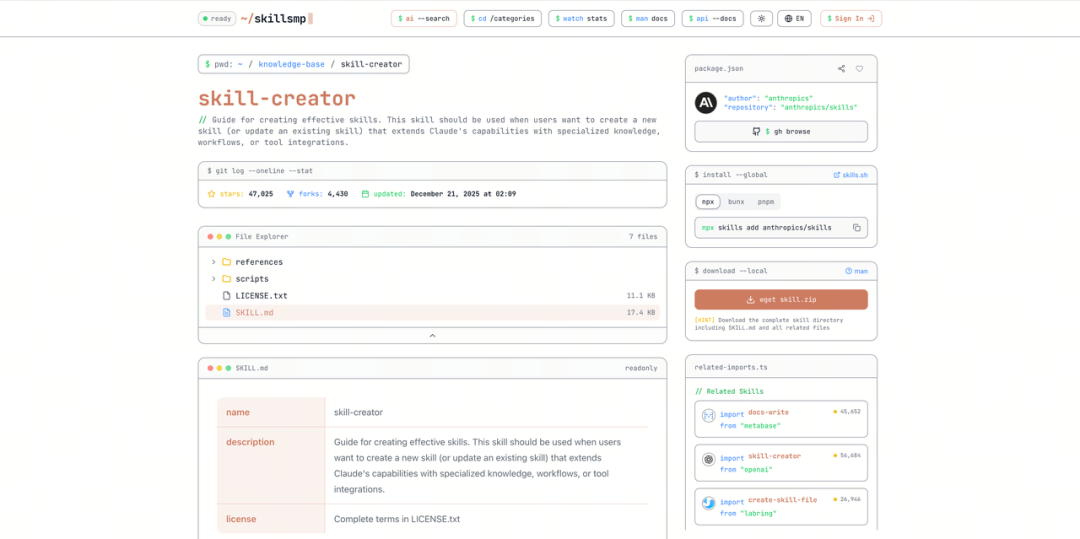This screenshot has width=1080, height=539.
Task: Collapse the File Explorer with the chevron
Action: pos(432,336)
